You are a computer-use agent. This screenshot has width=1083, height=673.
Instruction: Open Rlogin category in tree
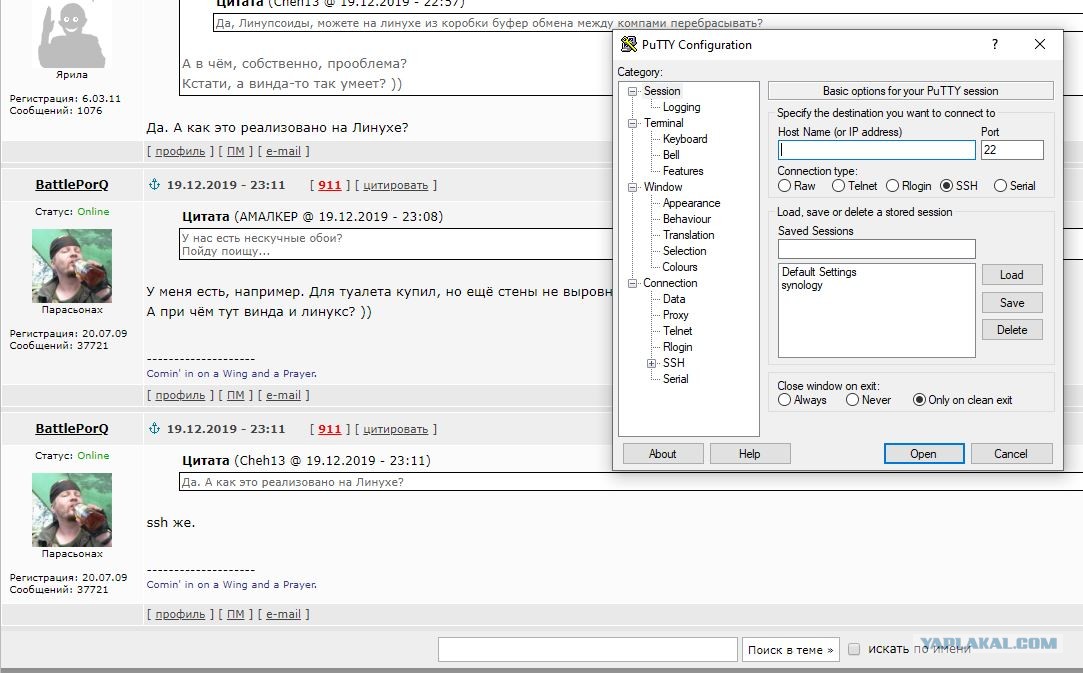point(677,347)
